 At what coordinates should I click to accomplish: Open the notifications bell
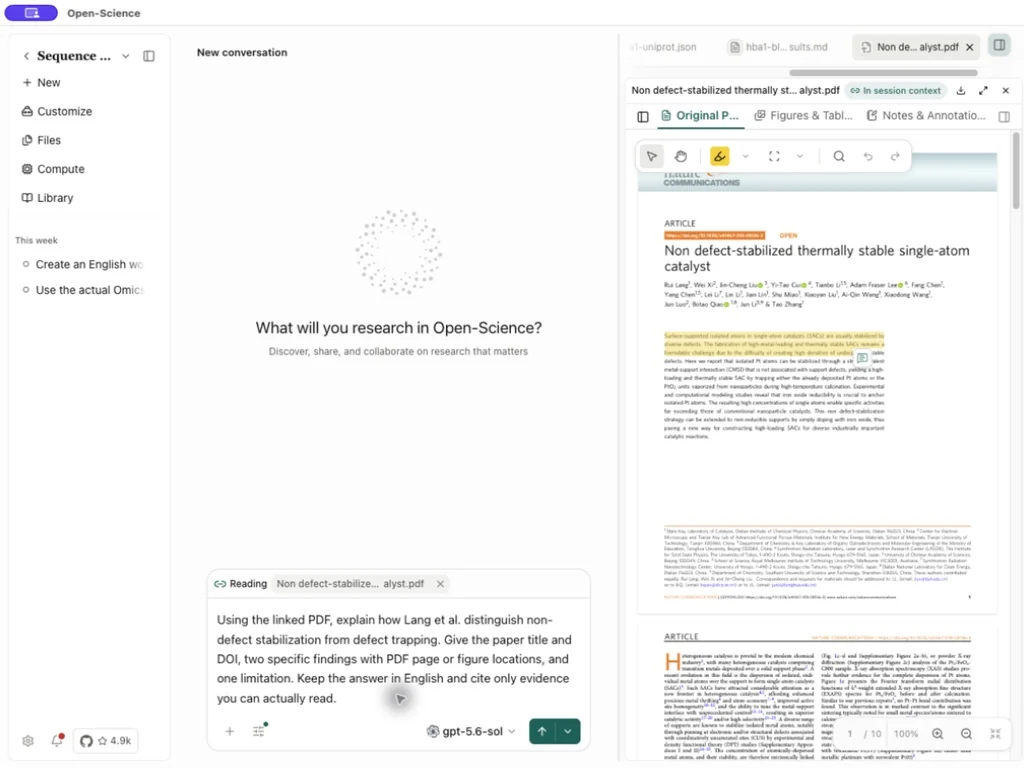pyautogui.click(x=57, y=741)
